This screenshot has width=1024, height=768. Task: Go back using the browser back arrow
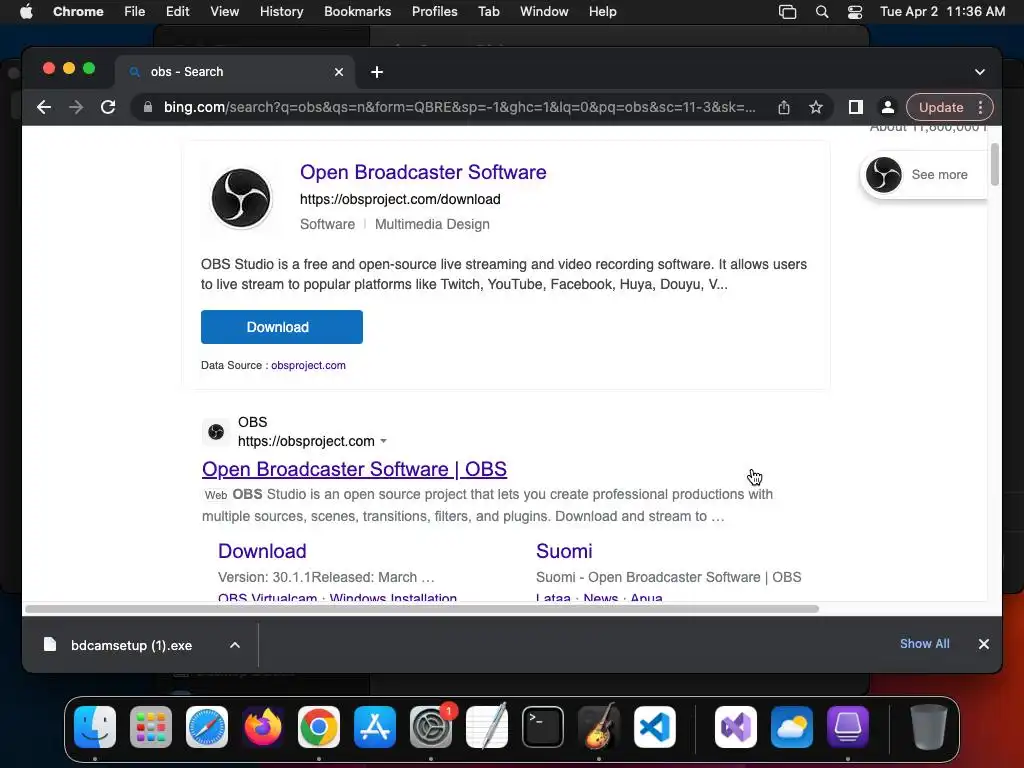coord(44,107)
